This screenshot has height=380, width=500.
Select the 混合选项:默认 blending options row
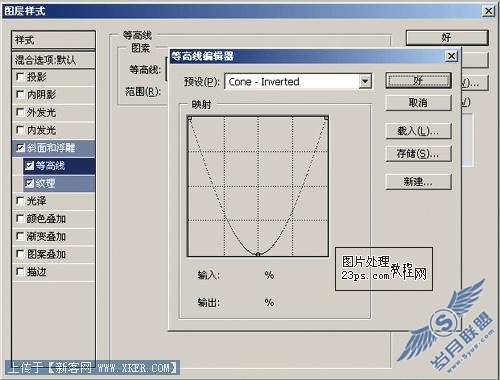[53, 60]
